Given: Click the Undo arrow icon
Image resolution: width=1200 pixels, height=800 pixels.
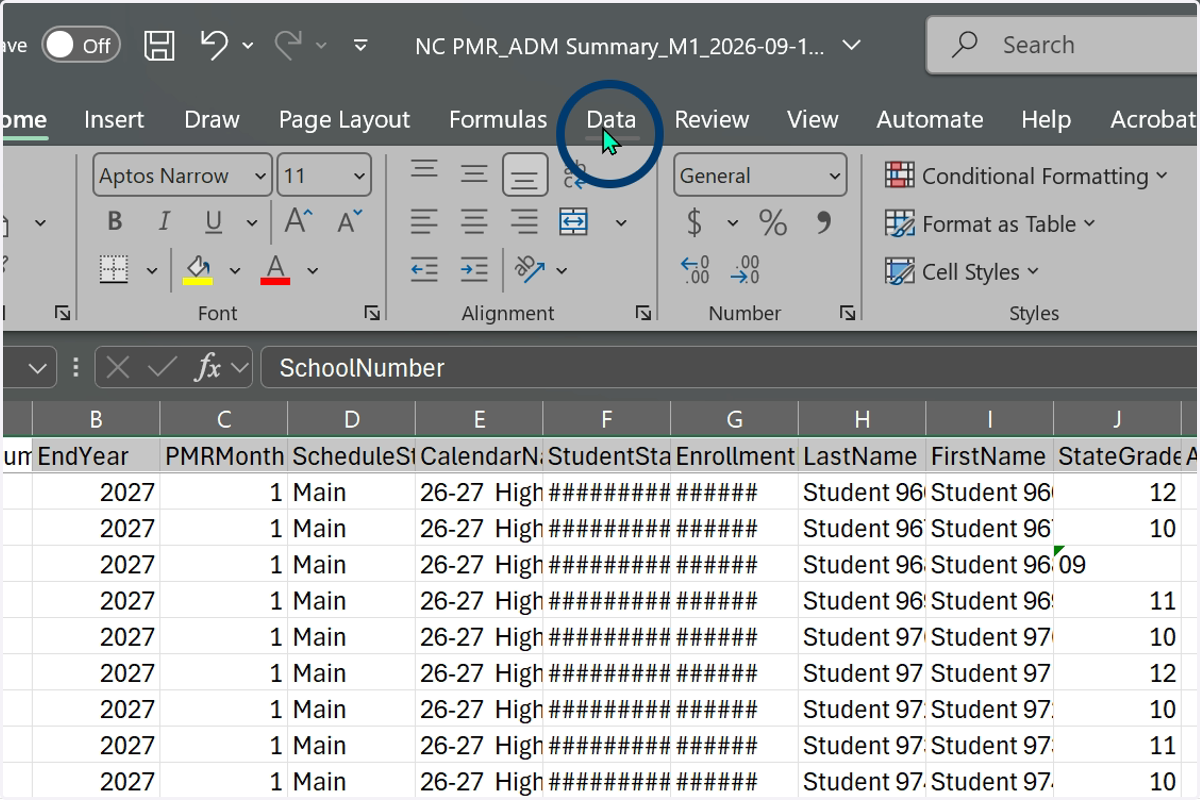Looking at the screenshot, I should (x=215, y=45).
